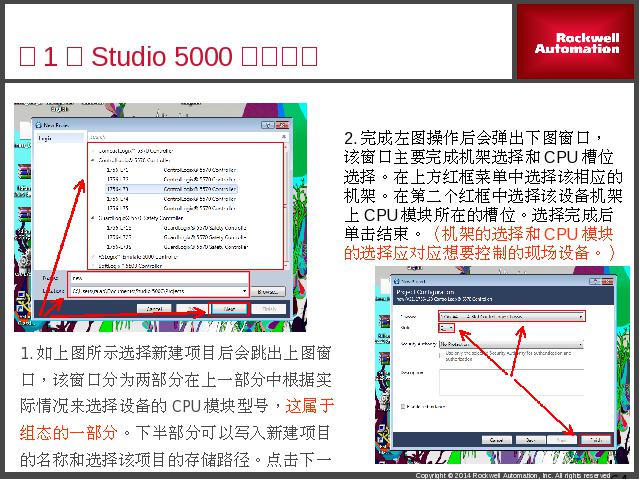Close the left New Project dialog
640x480 pixels.
(282, 125)
